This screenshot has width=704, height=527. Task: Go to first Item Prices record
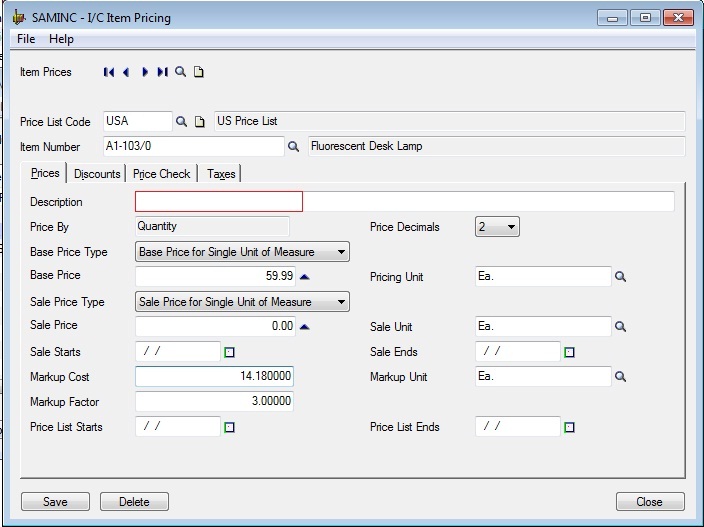[109, 72]
